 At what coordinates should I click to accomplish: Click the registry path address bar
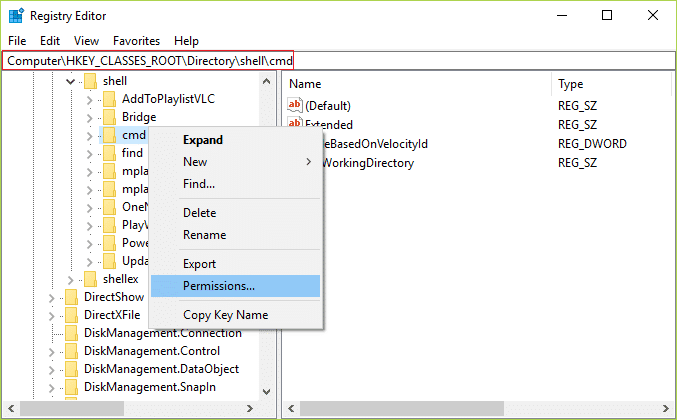(338, 61)
